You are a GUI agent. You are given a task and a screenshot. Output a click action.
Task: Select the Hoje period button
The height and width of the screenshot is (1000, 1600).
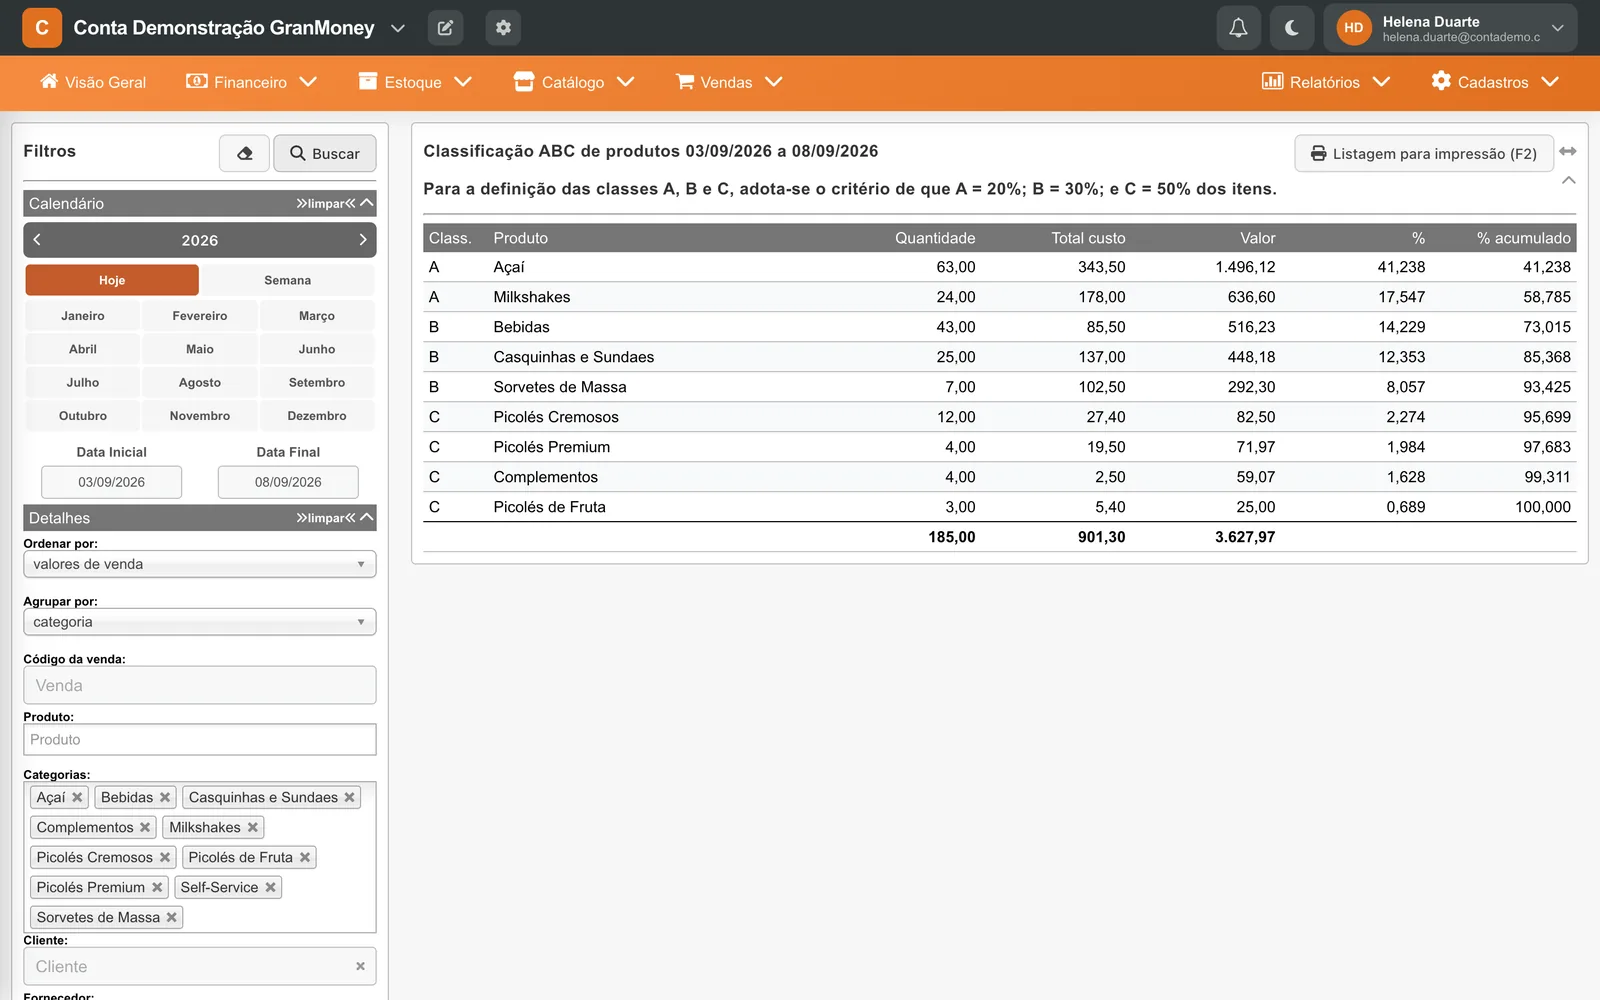click(x=112, y=280)
